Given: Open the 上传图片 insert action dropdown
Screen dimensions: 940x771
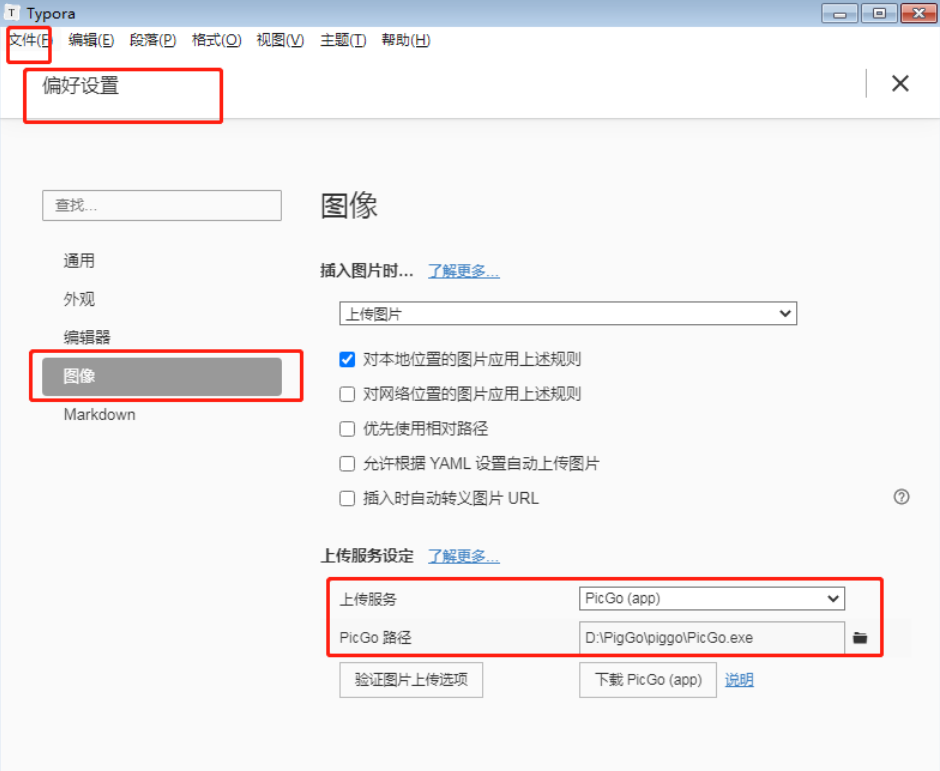Looking at the screenshot, I should [x=568, y=314].
